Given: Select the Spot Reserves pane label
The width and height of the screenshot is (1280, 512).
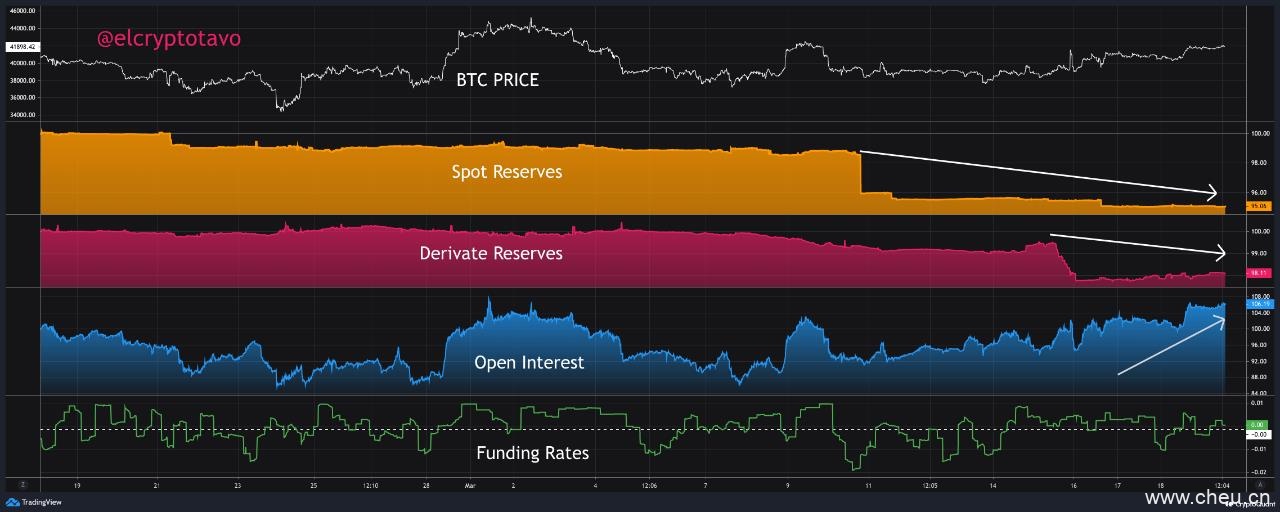Looking at the screenshot, I should coord(506,172).
